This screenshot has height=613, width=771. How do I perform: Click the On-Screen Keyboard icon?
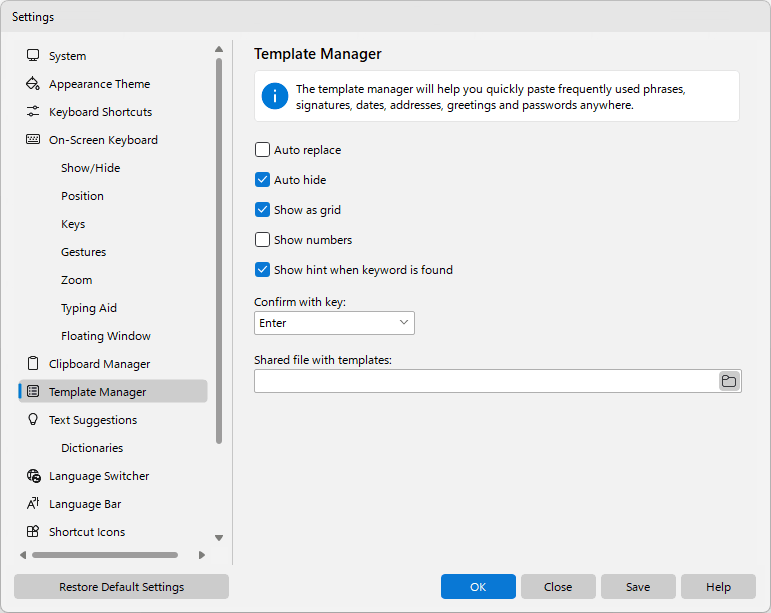tap(33, 140)
